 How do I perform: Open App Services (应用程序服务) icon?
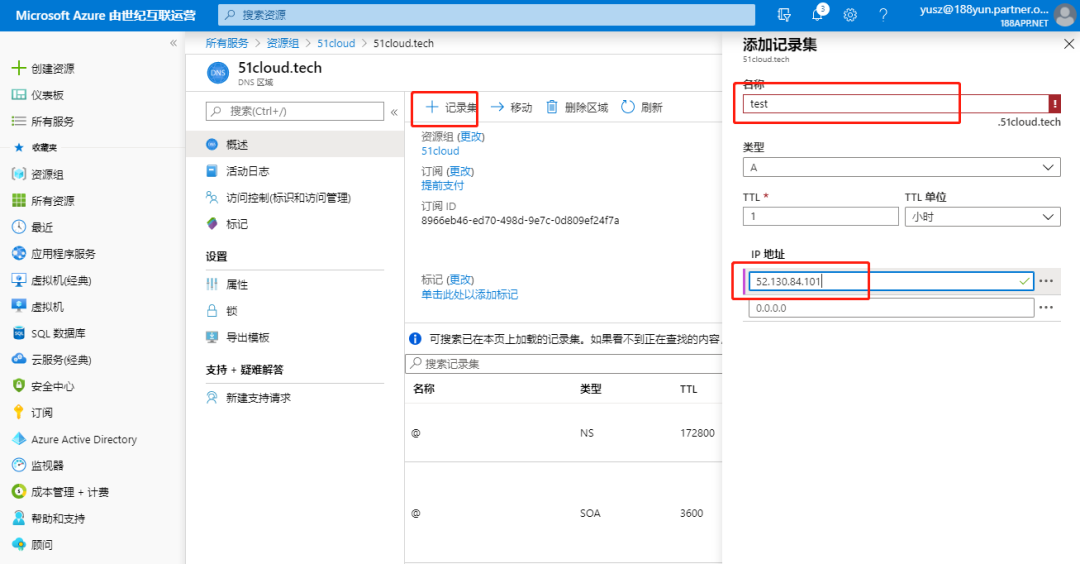pyautogui.click(x=19, y=253)
